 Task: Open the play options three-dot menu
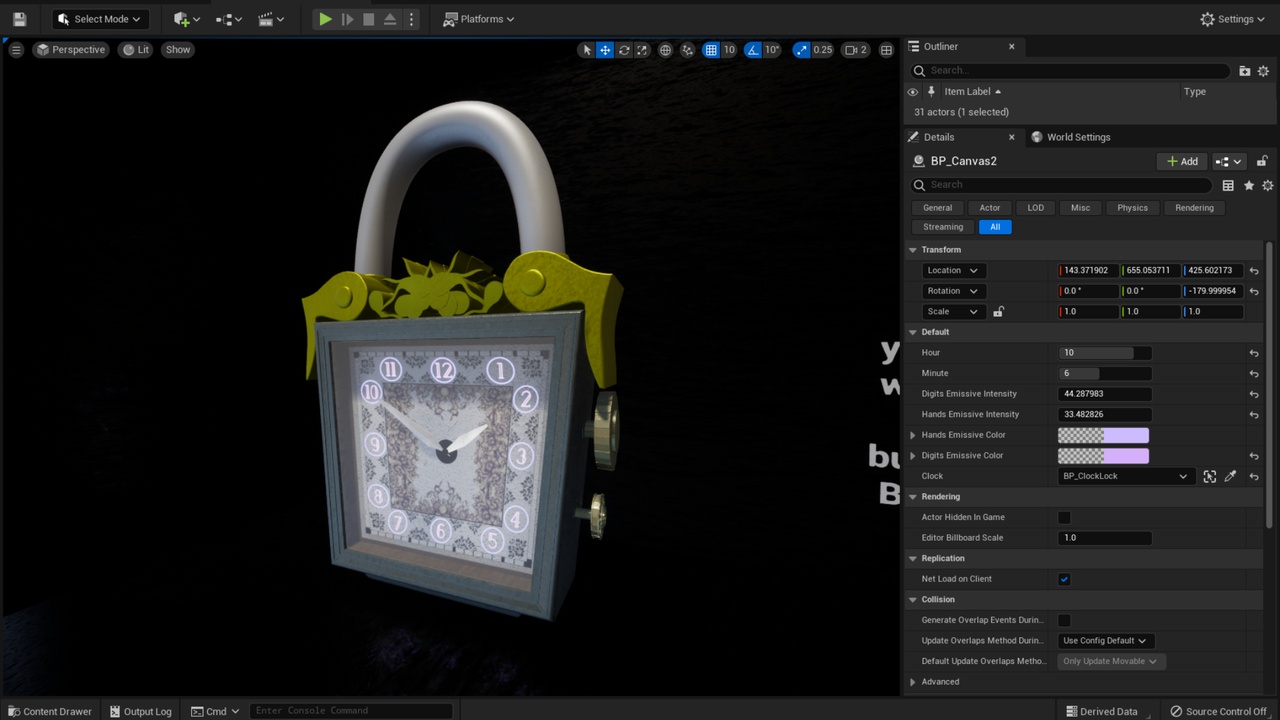point(410,19)
